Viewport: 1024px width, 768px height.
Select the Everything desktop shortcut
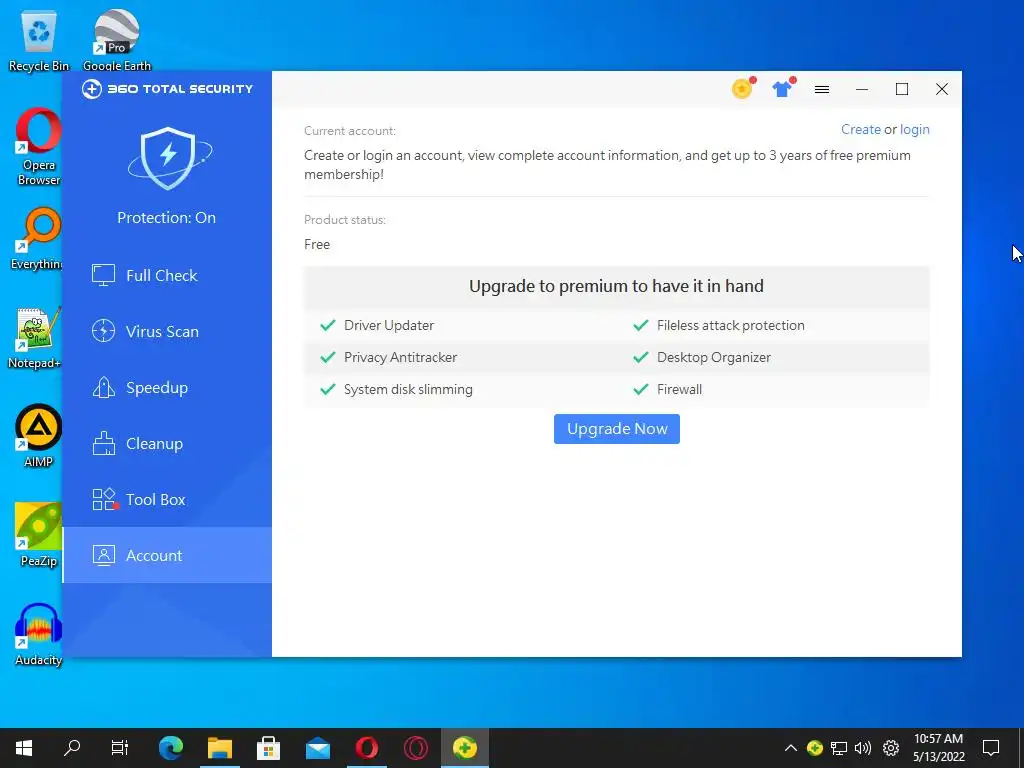tap(39, 239)
